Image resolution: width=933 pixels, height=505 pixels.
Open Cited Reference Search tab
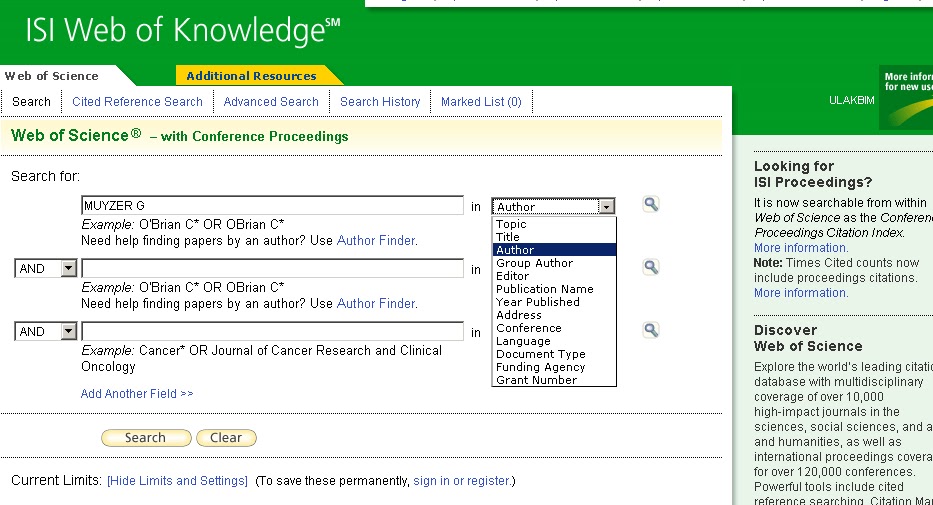[x=137, y=102]
